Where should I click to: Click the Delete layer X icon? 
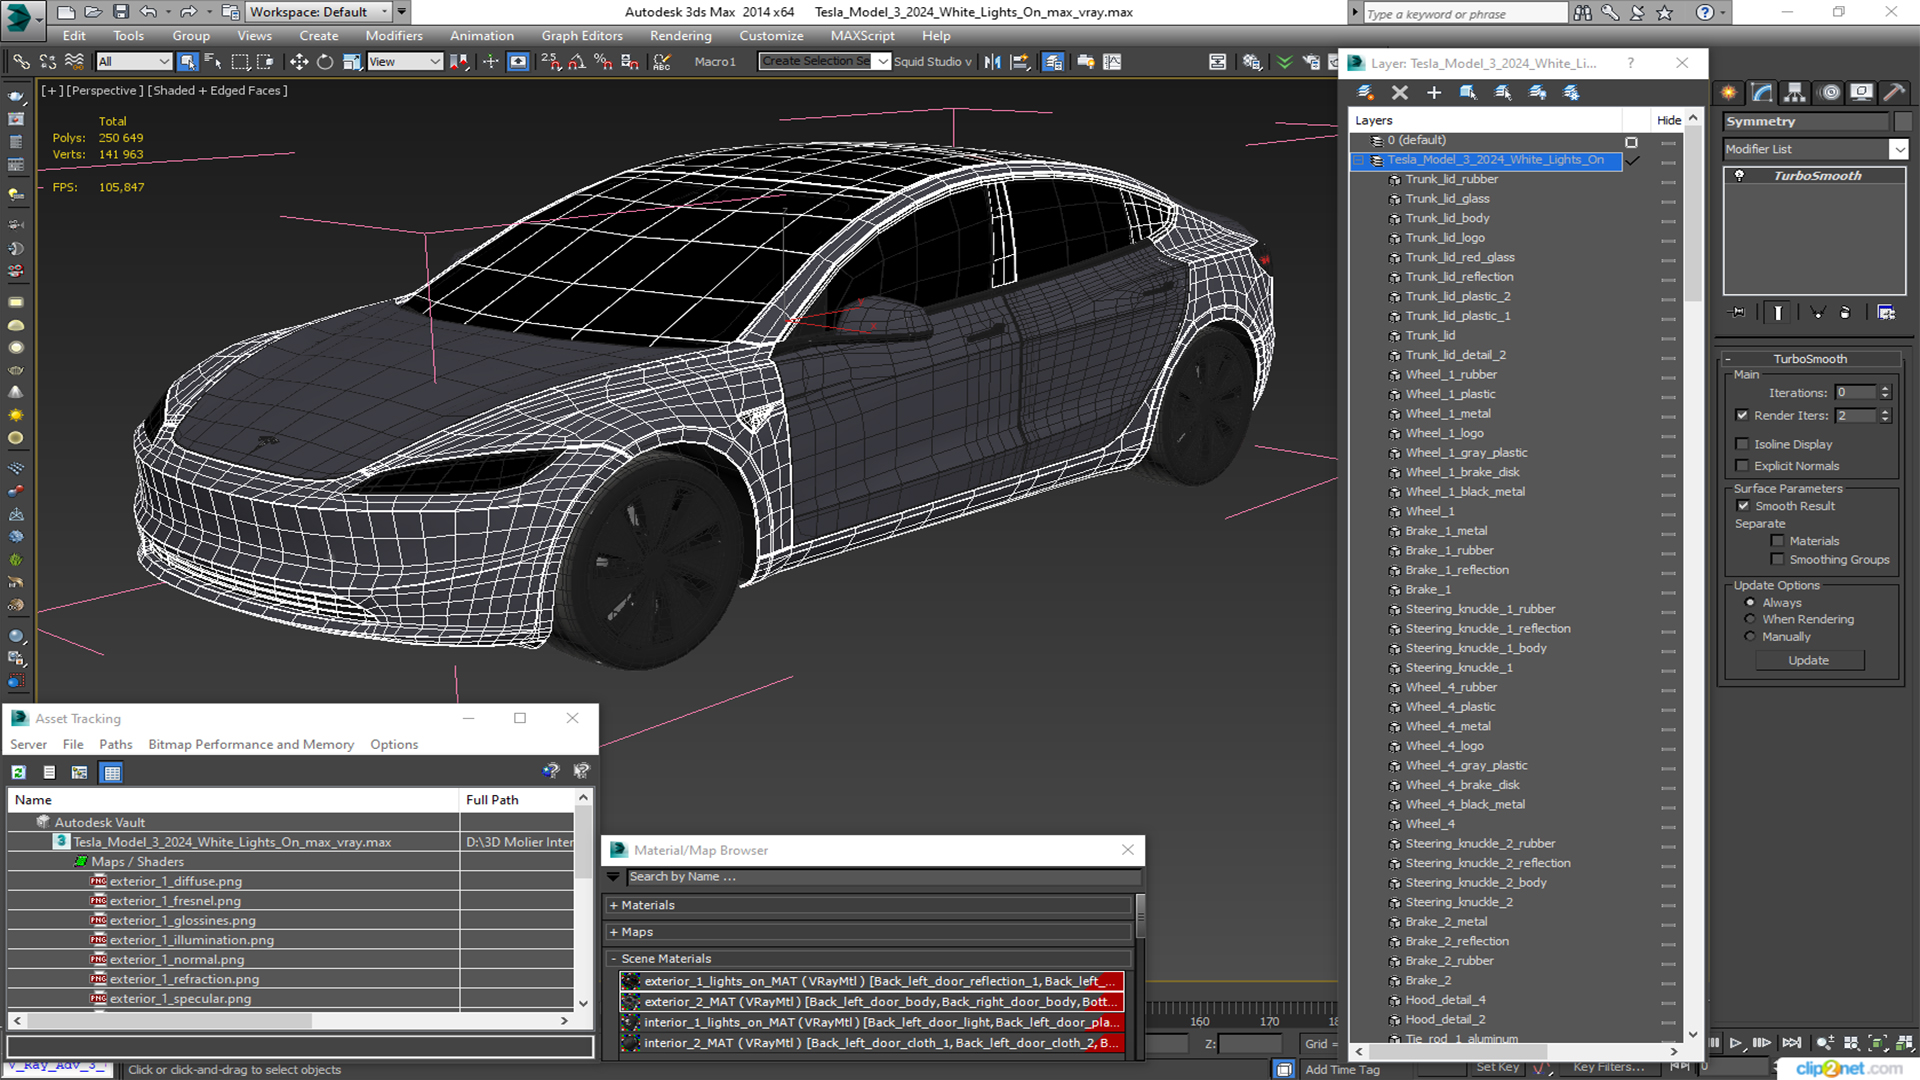1400,92
